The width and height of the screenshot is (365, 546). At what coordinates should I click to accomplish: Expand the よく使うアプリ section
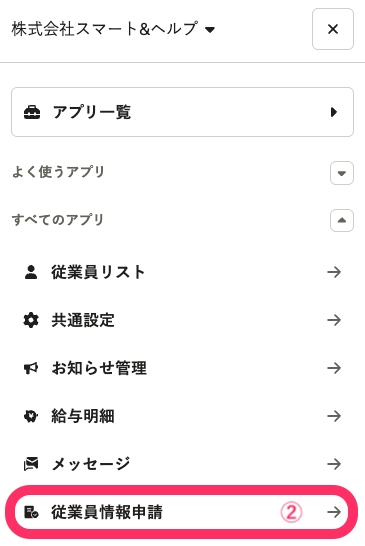(x=342, y=173)
